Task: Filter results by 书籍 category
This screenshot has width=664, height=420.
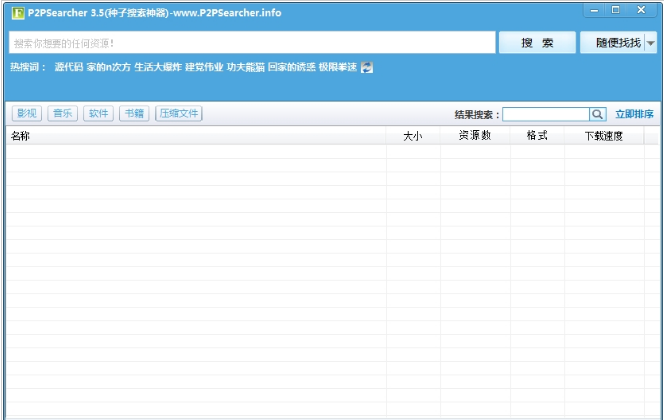Action: tap(134, 113)
